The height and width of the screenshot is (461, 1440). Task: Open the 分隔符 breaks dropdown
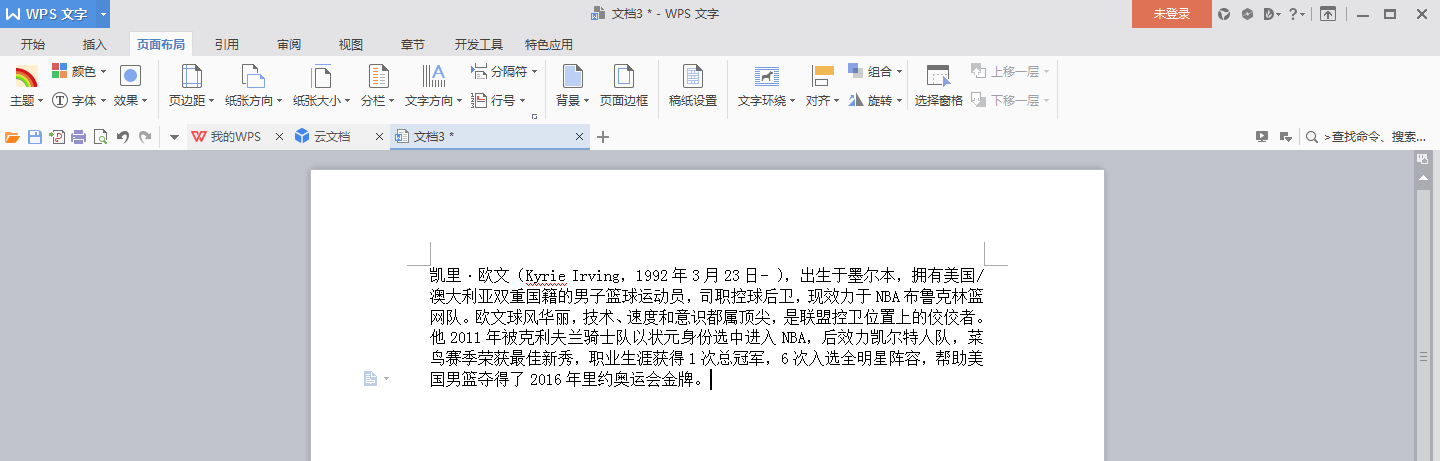pos(504,72)
